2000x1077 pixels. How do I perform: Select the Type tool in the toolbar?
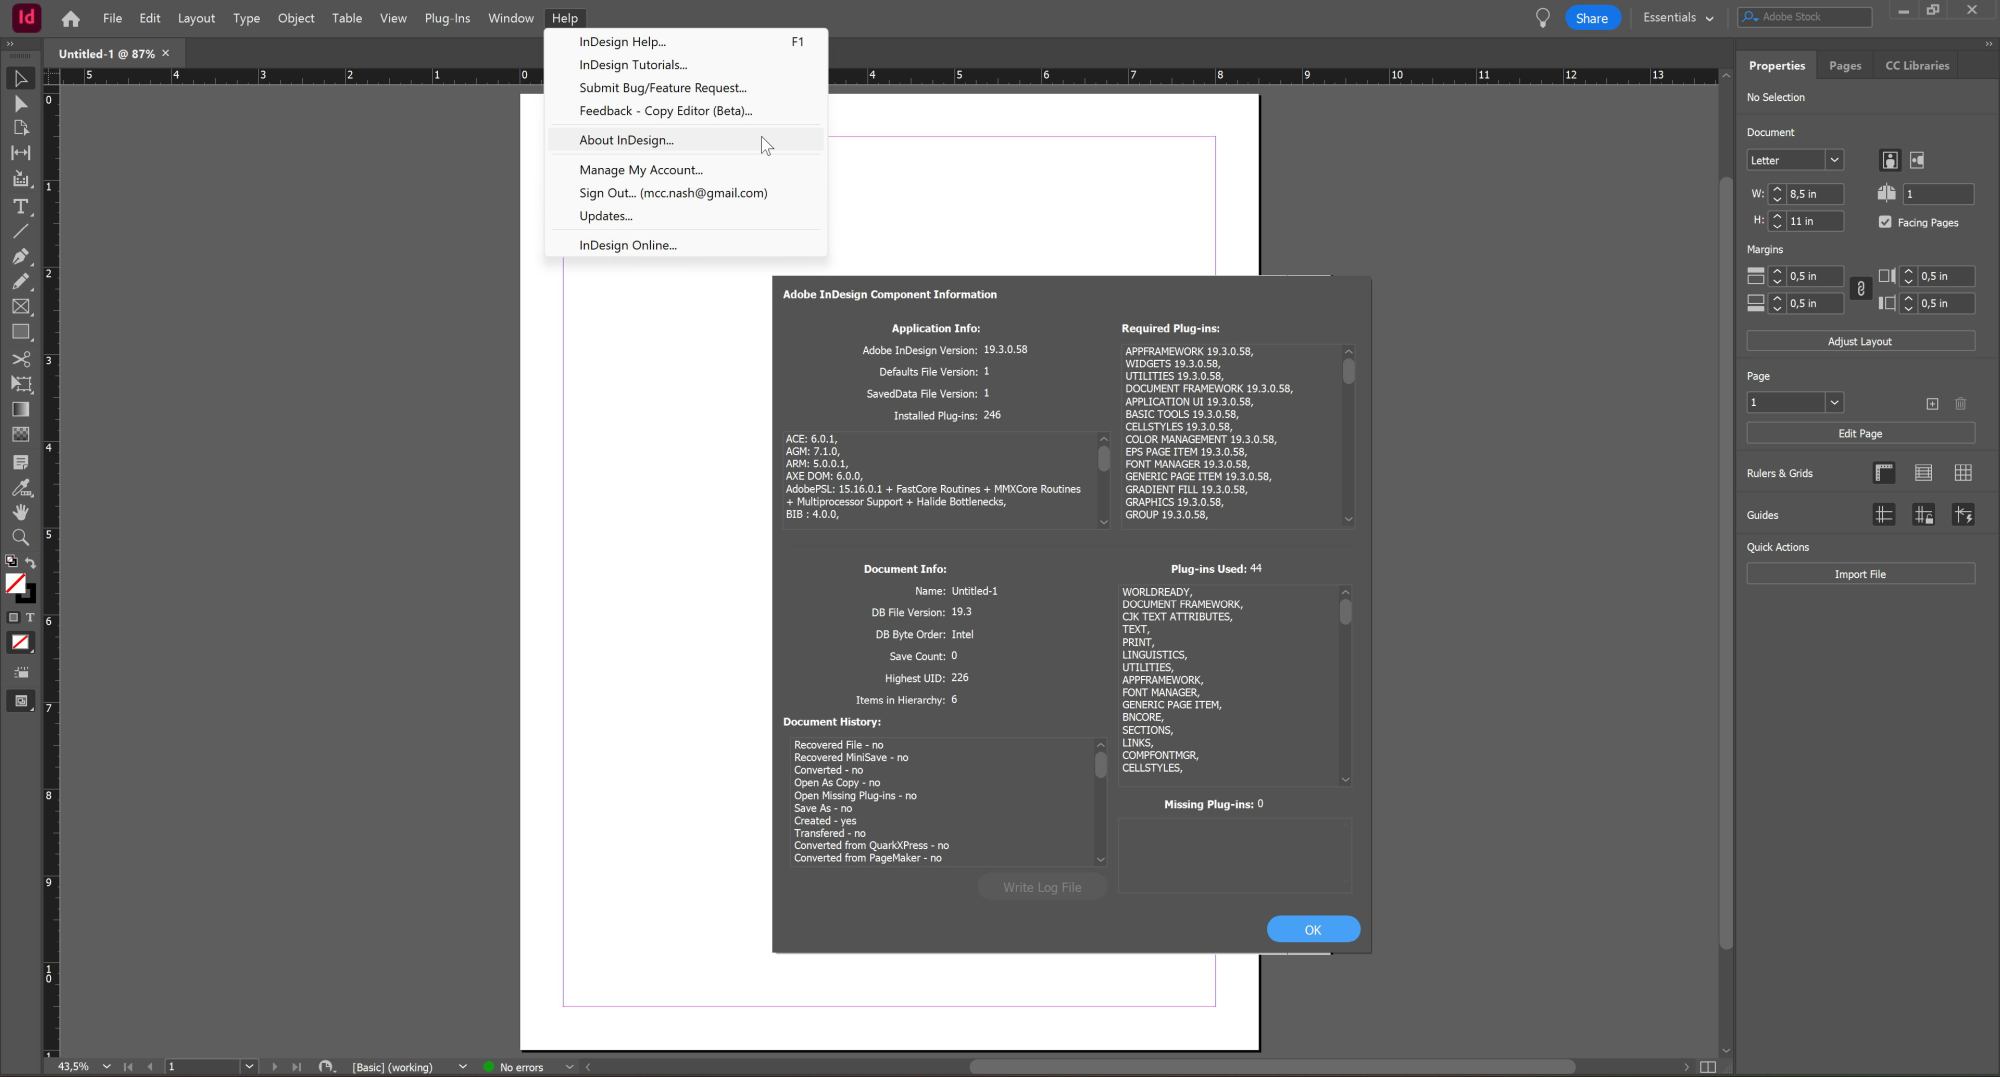(20, 206)
